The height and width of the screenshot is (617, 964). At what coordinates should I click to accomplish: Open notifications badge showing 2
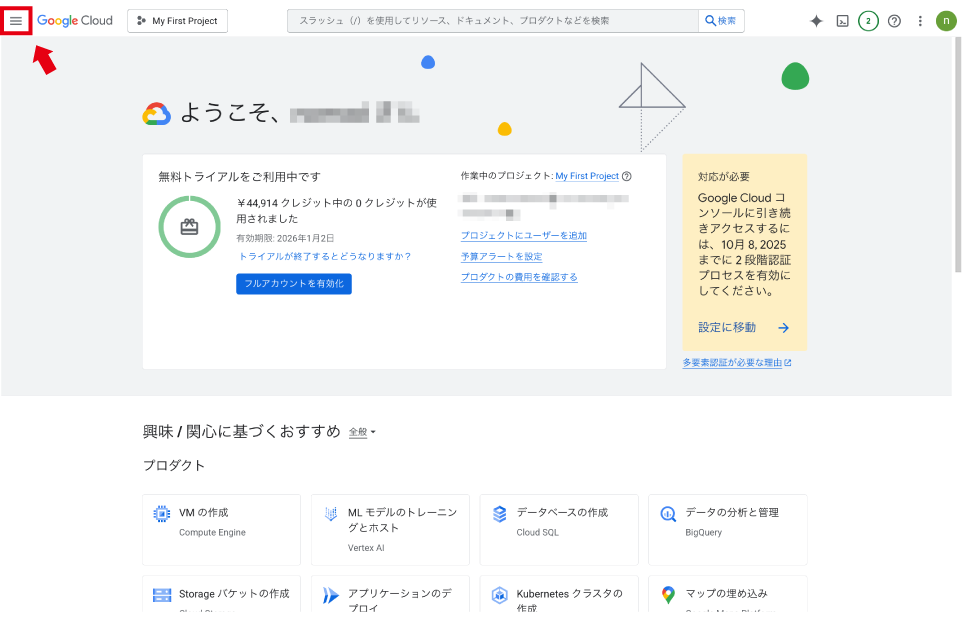pyautogui.click(x=868, y=21)
